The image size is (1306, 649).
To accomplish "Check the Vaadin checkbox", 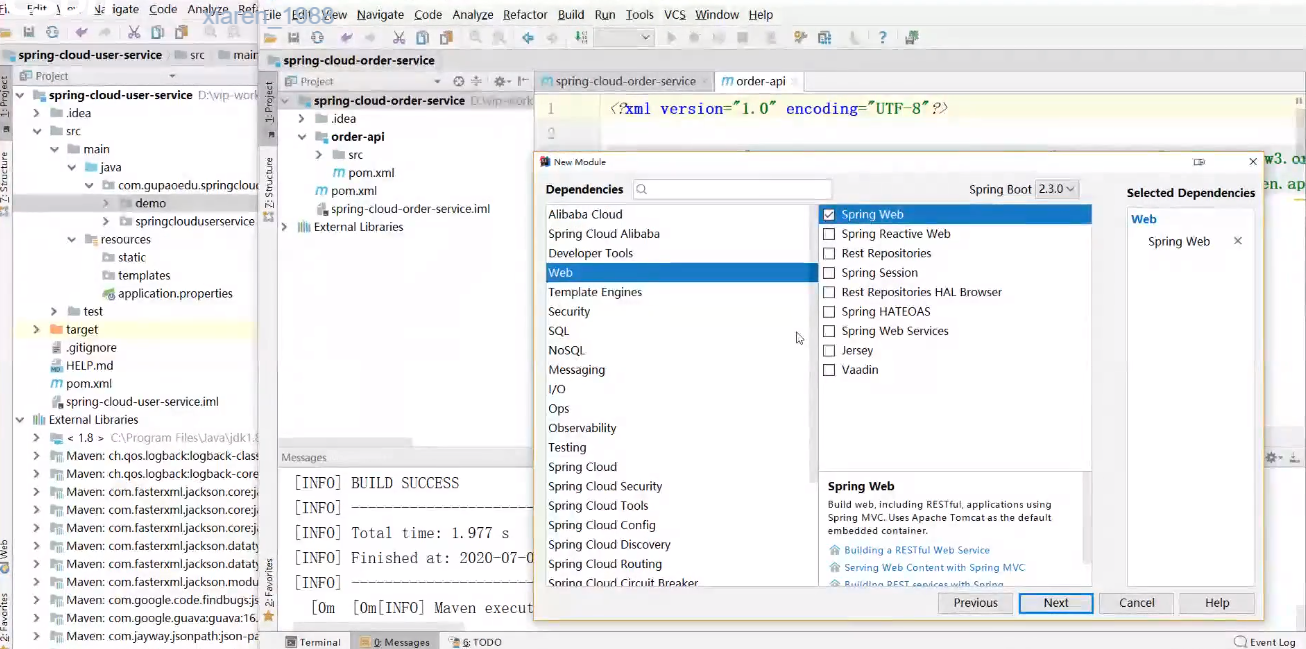I will pyautogui.click(x=828, y=370).
